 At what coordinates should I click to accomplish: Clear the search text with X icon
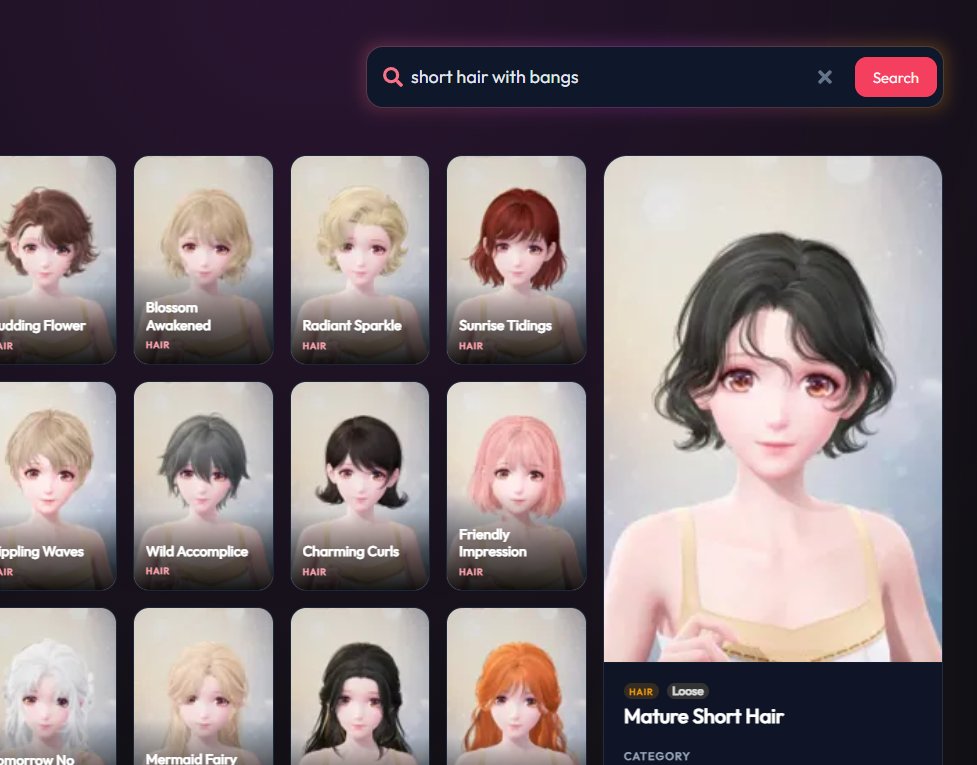(x=824, y=77)
